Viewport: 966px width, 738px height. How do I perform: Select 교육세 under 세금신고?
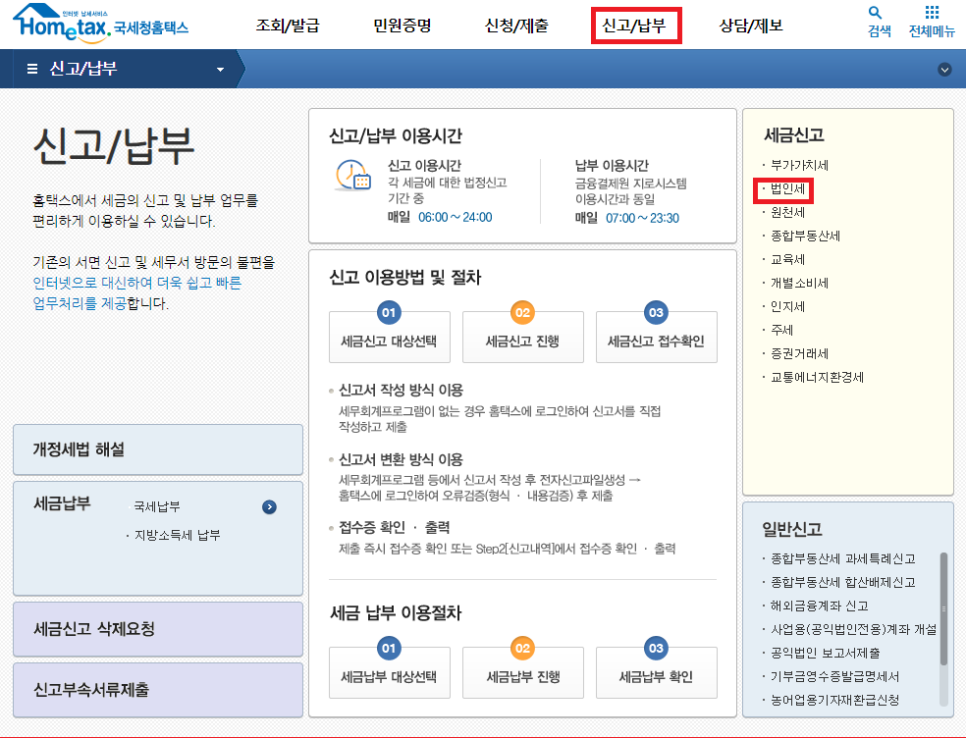(x=787, y=259)
